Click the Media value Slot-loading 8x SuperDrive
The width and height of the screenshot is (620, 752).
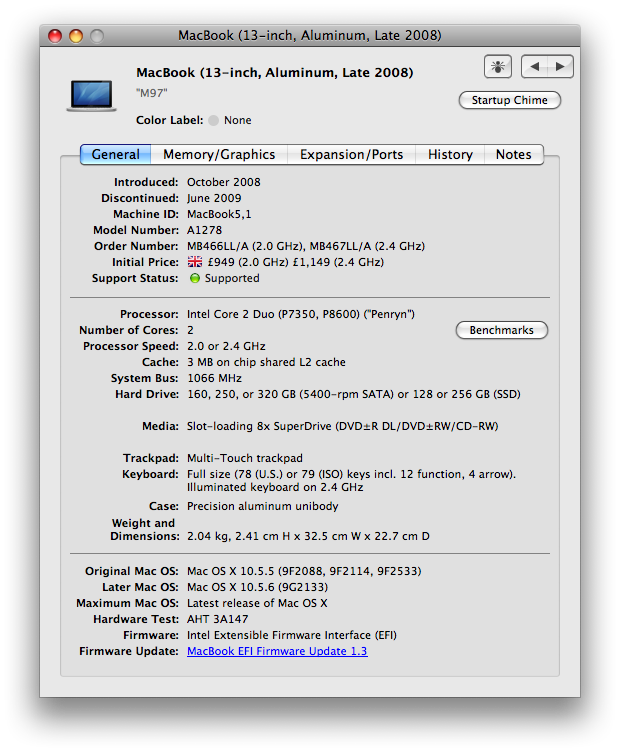click(x=342, y=426)
